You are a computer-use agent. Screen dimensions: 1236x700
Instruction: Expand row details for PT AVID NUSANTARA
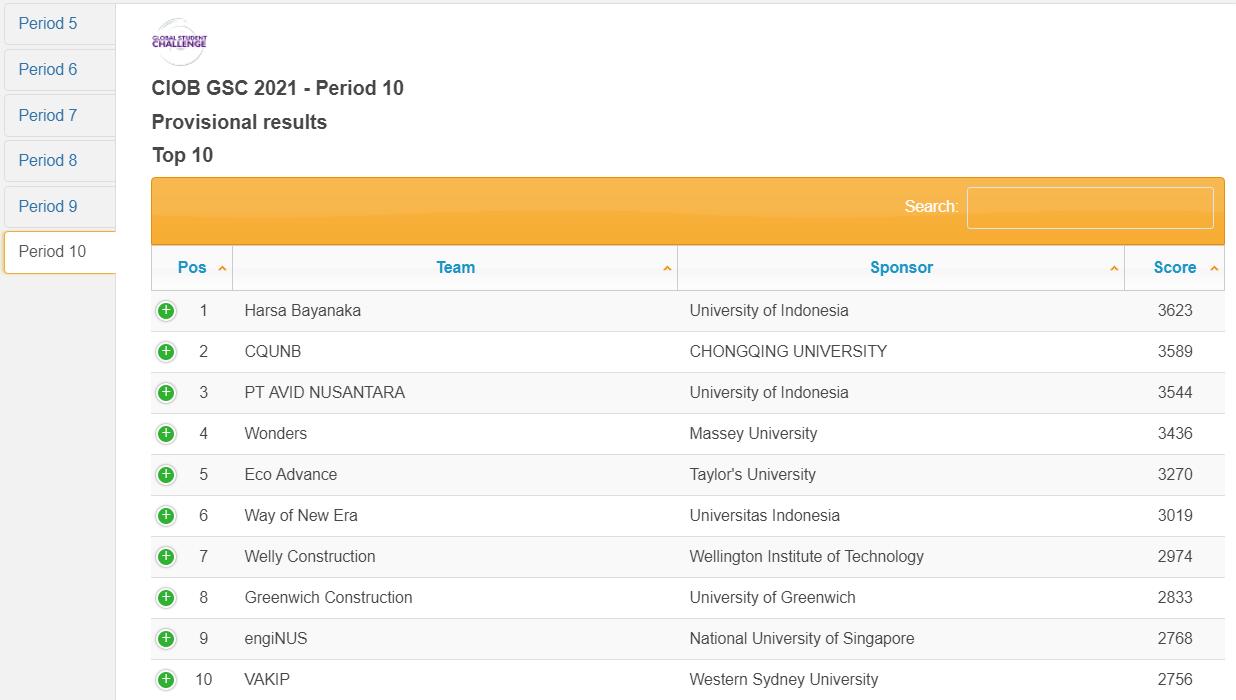click(166, 393)
